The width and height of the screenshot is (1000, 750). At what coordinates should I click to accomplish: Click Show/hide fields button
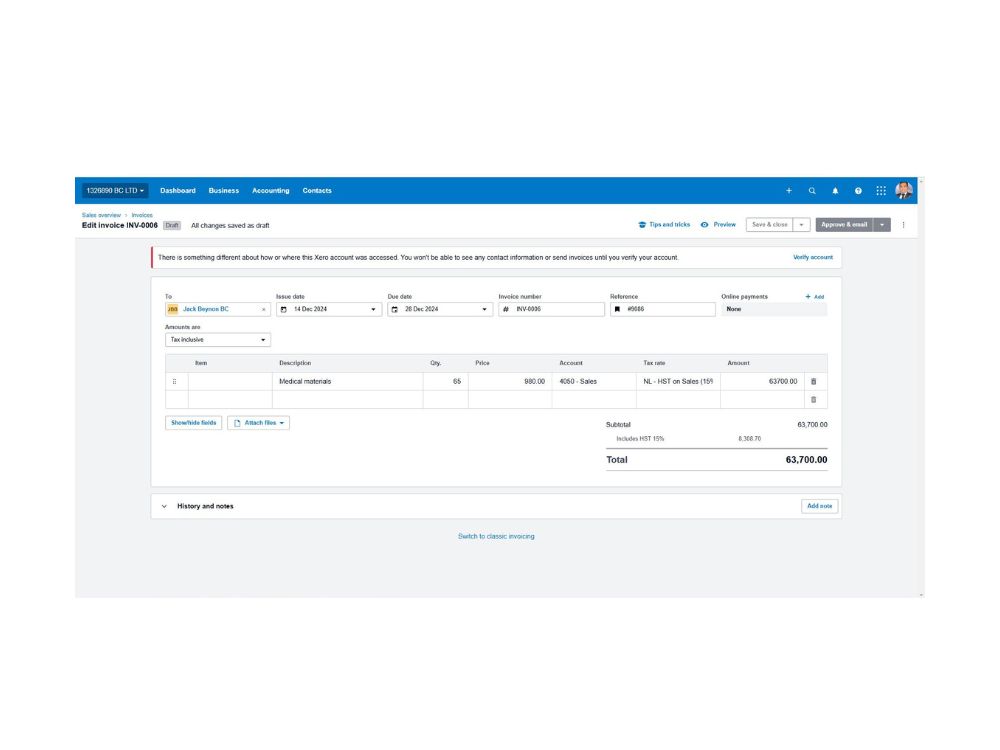194,423
